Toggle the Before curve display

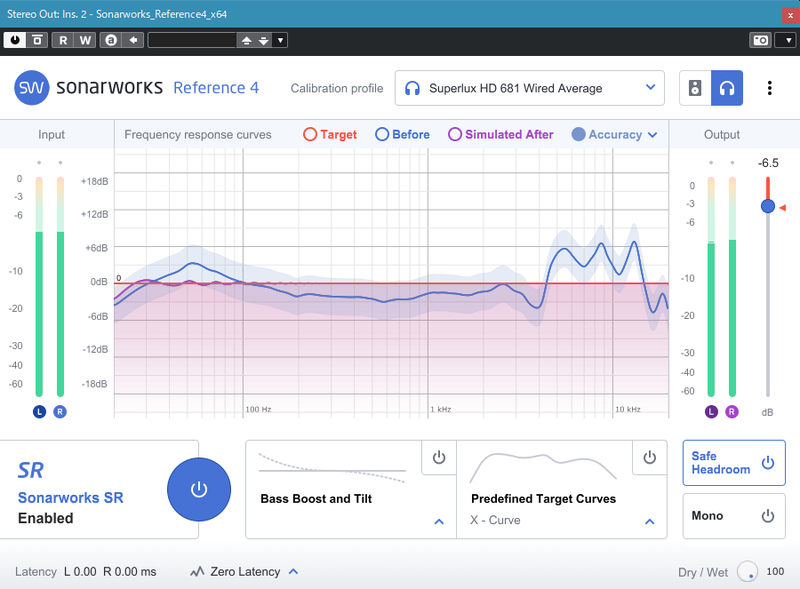[x=403, y=134]
